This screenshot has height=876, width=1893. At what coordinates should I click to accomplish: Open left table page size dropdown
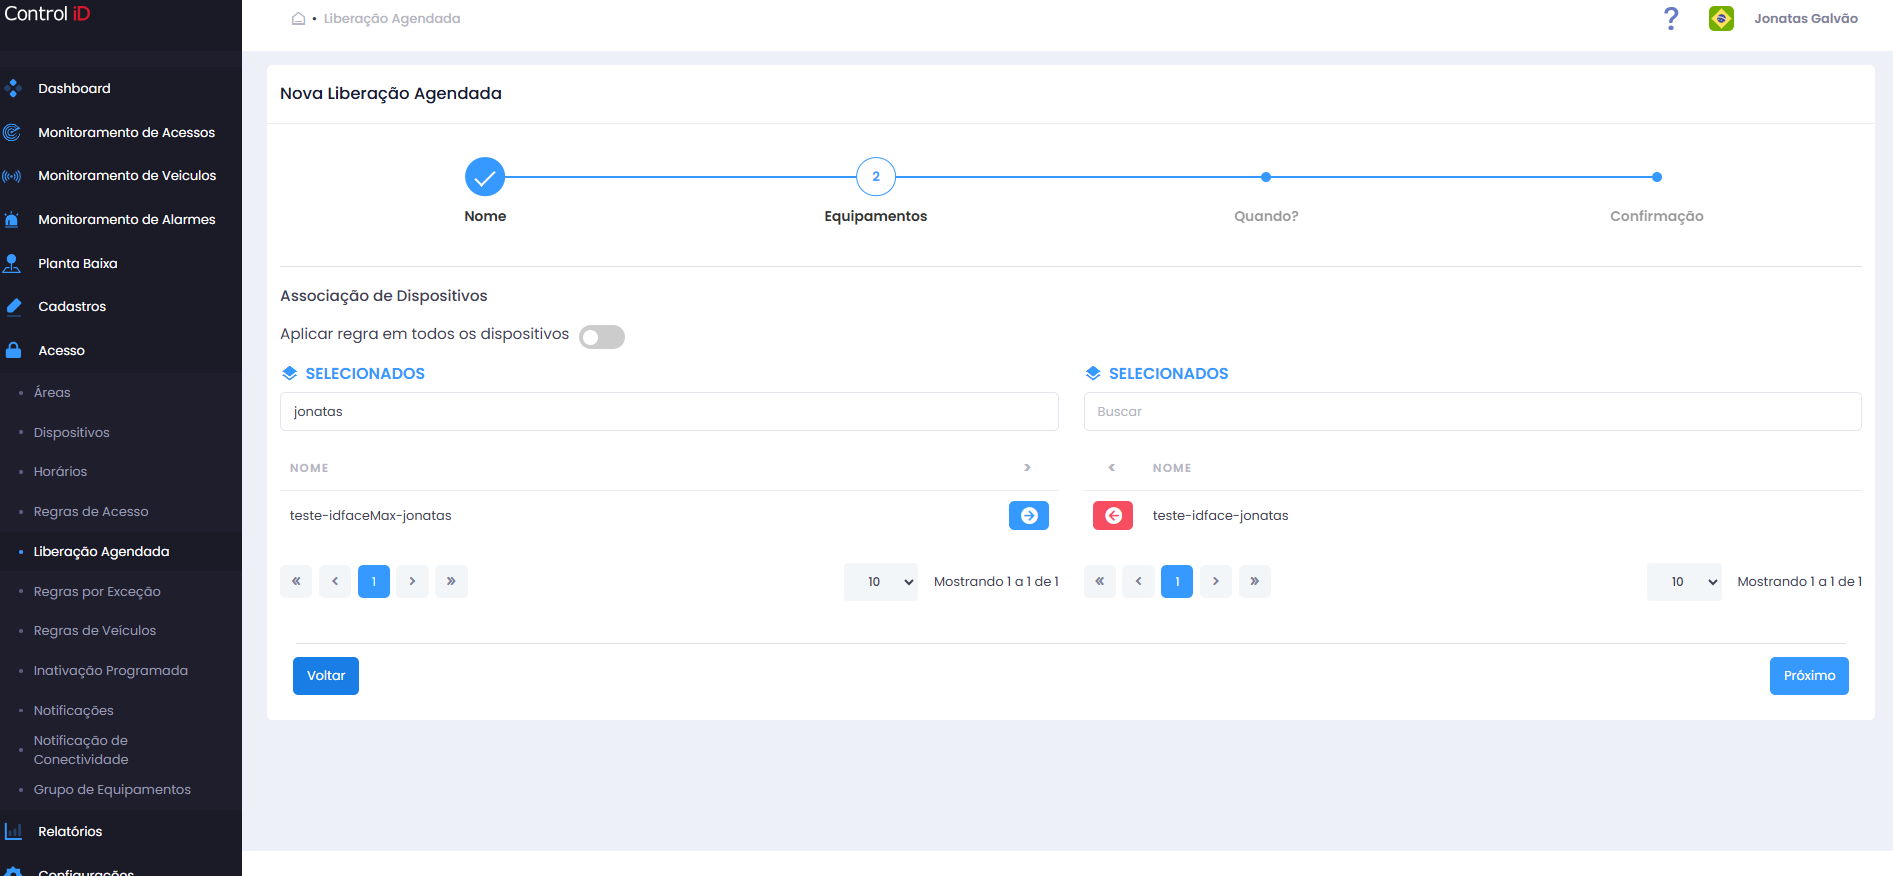[x=881, y=582]
